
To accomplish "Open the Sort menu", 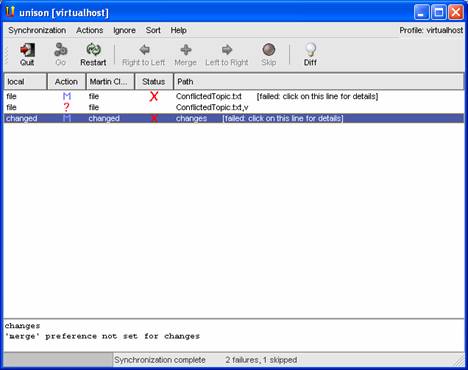I will (153, 30).
